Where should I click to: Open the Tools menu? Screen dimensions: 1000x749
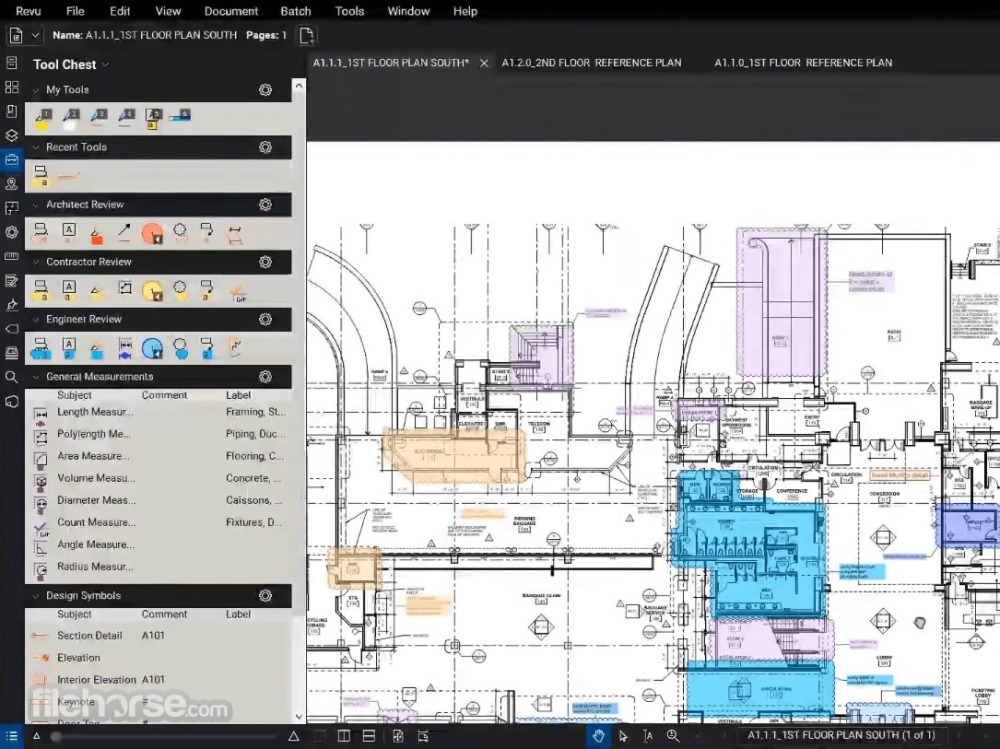tap(349, 11)
